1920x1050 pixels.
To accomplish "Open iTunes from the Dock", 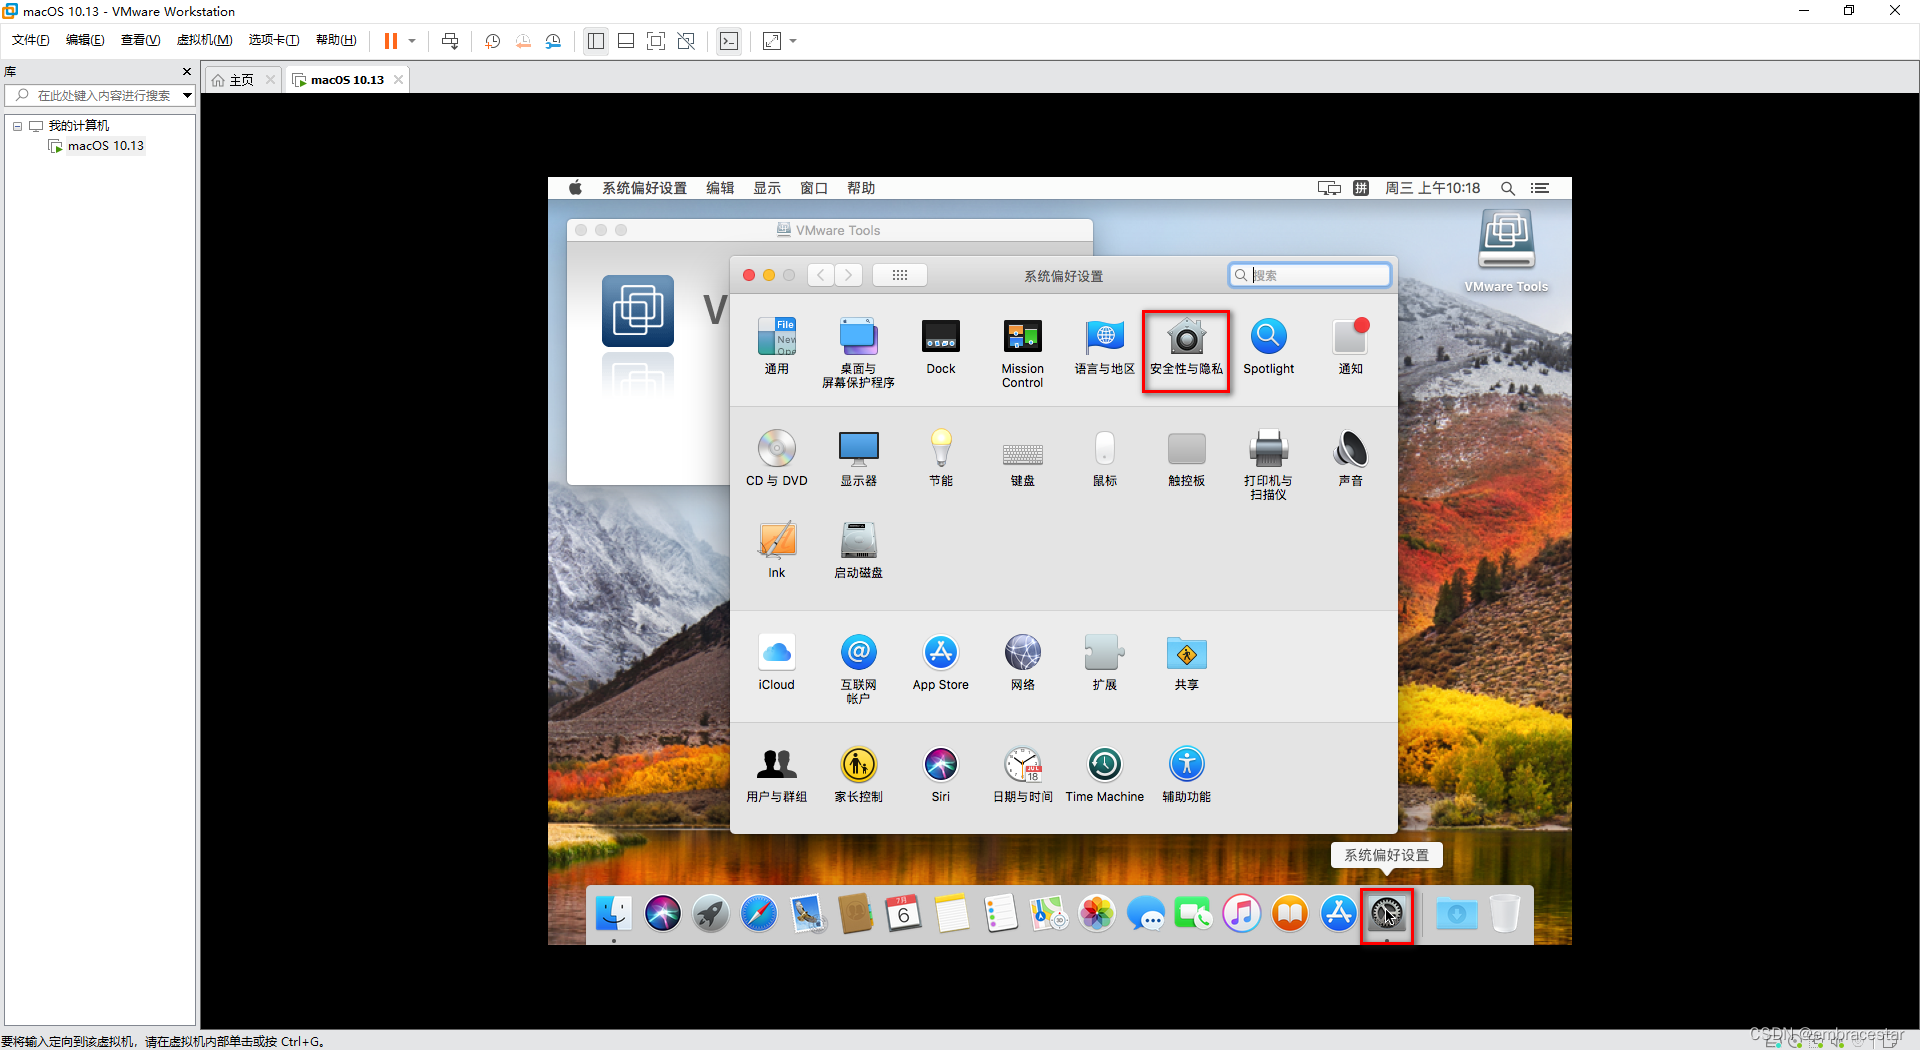I will (1241, 913).
